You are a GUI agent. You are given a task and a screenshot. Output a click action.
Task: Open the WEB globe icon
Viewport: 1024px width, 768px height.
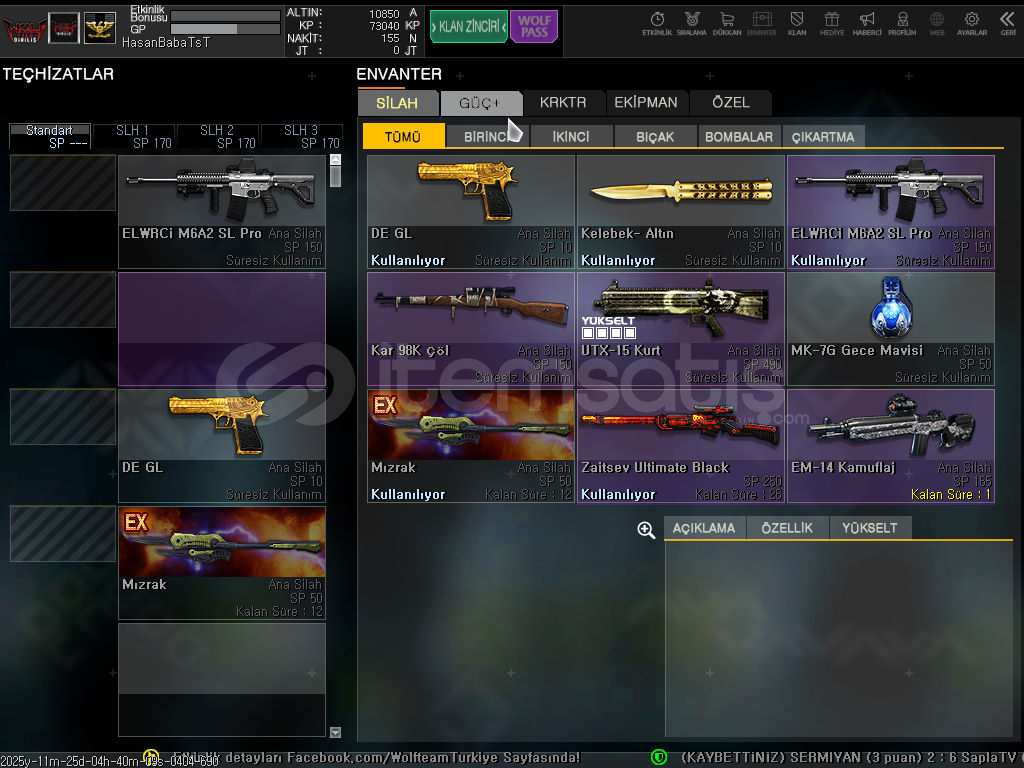pyautogui.click(x=937, y=24)
